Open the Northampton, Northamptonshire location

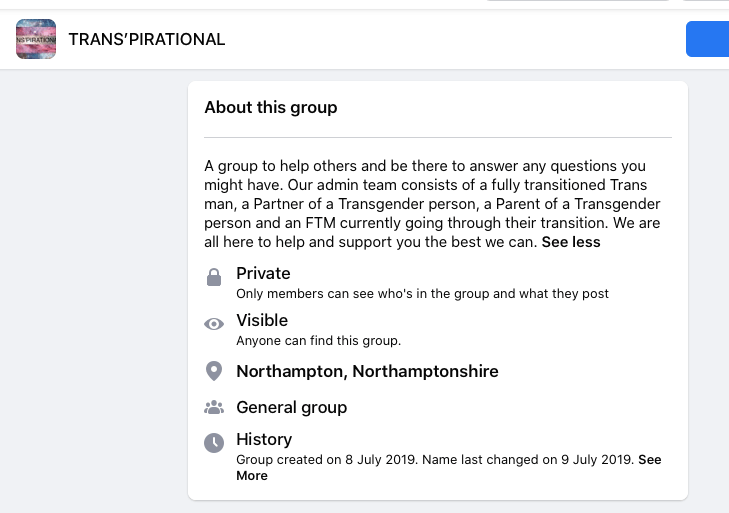tap(367, 371)
